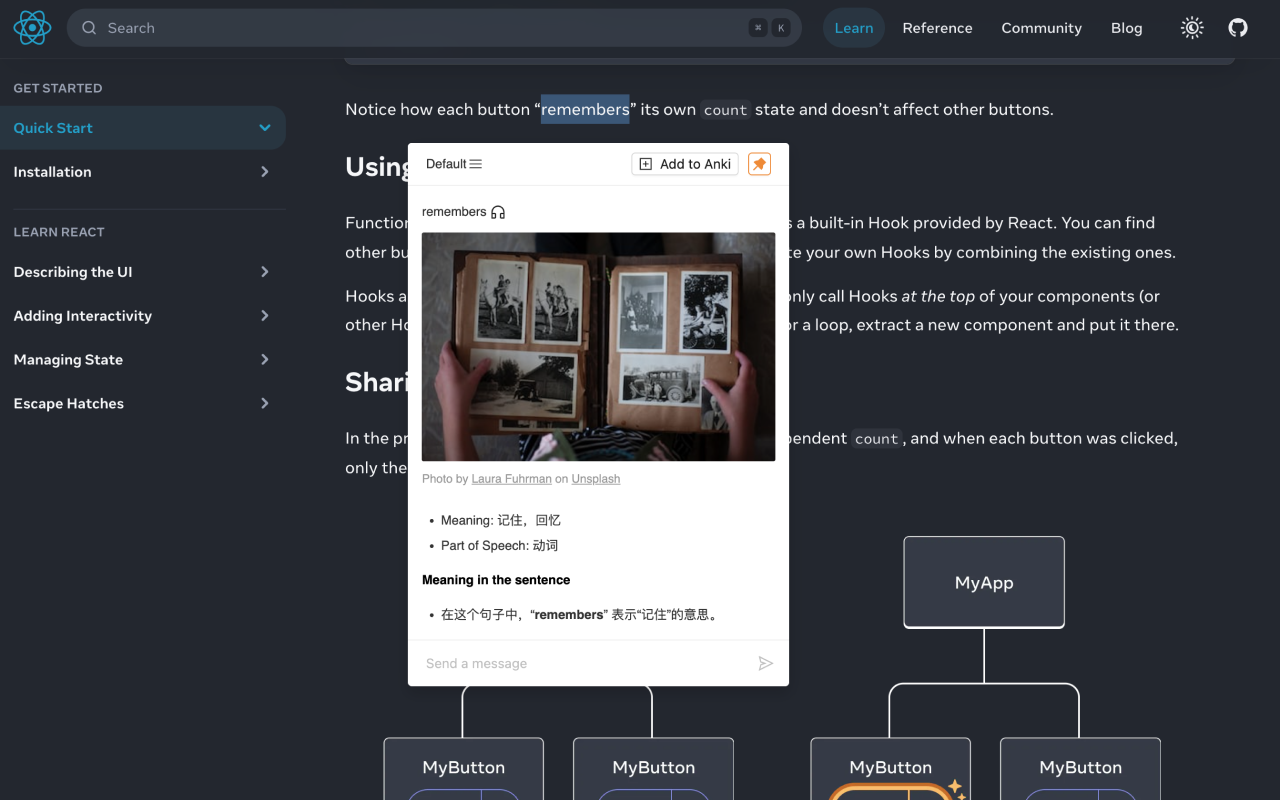Open the Laura Fuhrman photographer link
The image size is (1280, 800).
tap(511, 479)
